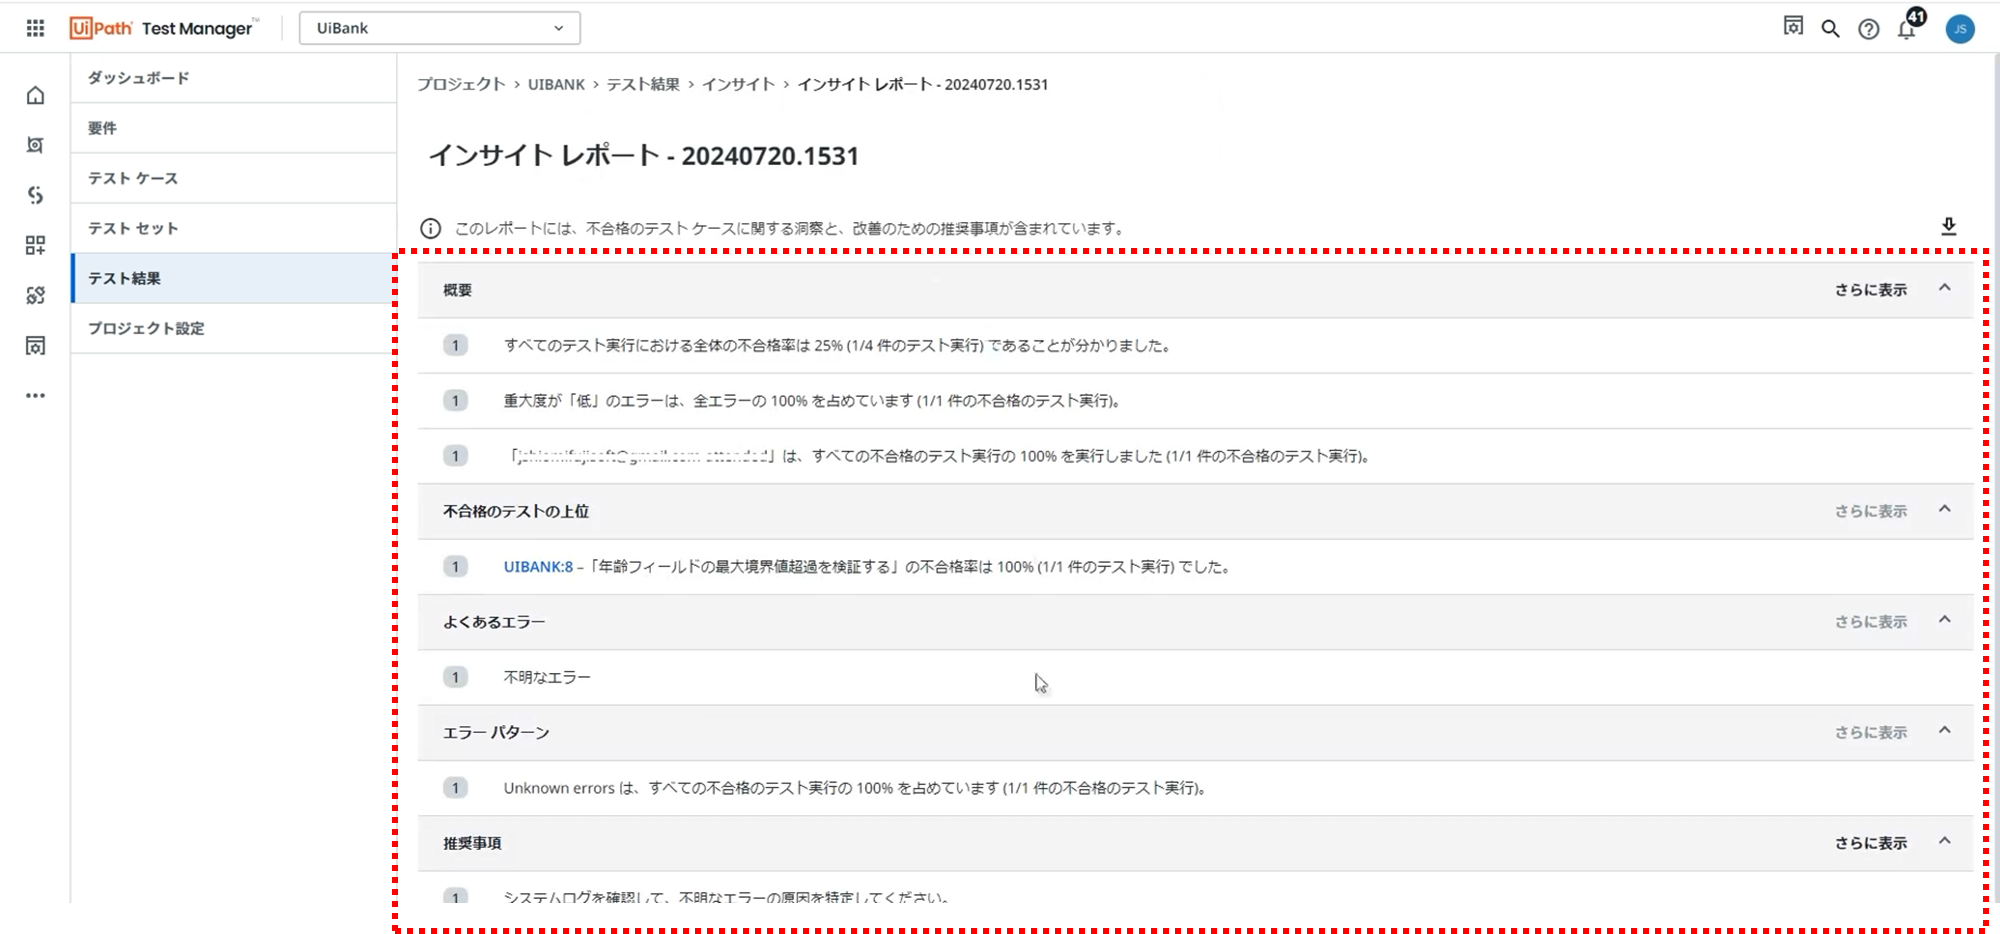Click the UiPath Test Manager logo
Viewport: 2000px width, 934px height.
pyautogui.click(x=163, y=28)
